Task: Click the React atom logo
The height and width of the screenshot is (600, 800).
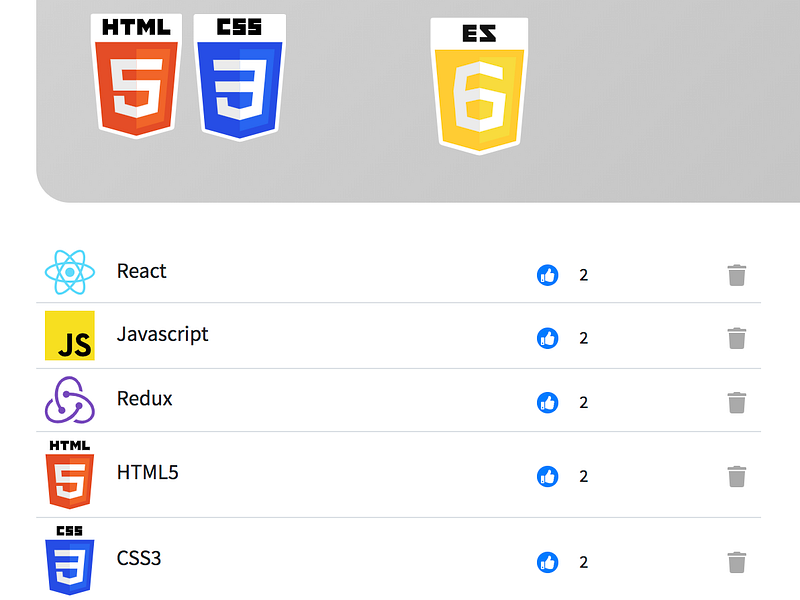Action: [69, 272]
